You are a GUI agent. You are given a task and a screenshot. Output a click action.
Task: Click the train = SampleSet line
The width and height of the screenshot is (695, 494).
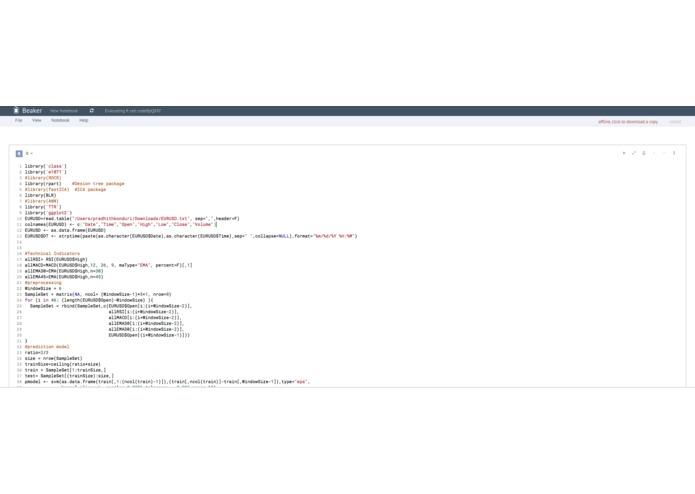click(65, 370)
